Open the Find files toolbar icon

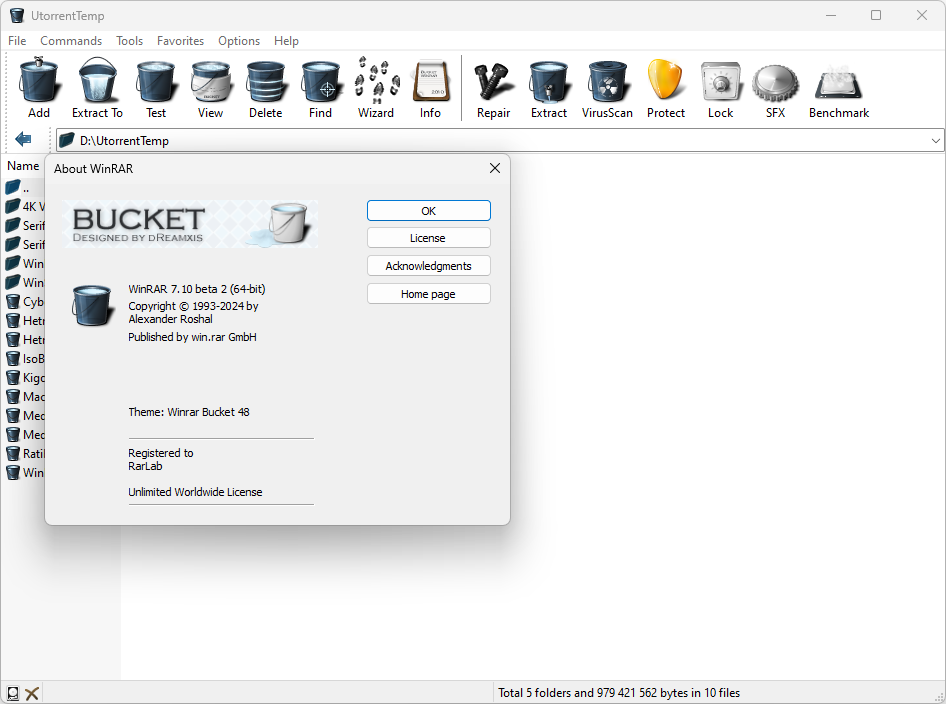tap(320, 81)
